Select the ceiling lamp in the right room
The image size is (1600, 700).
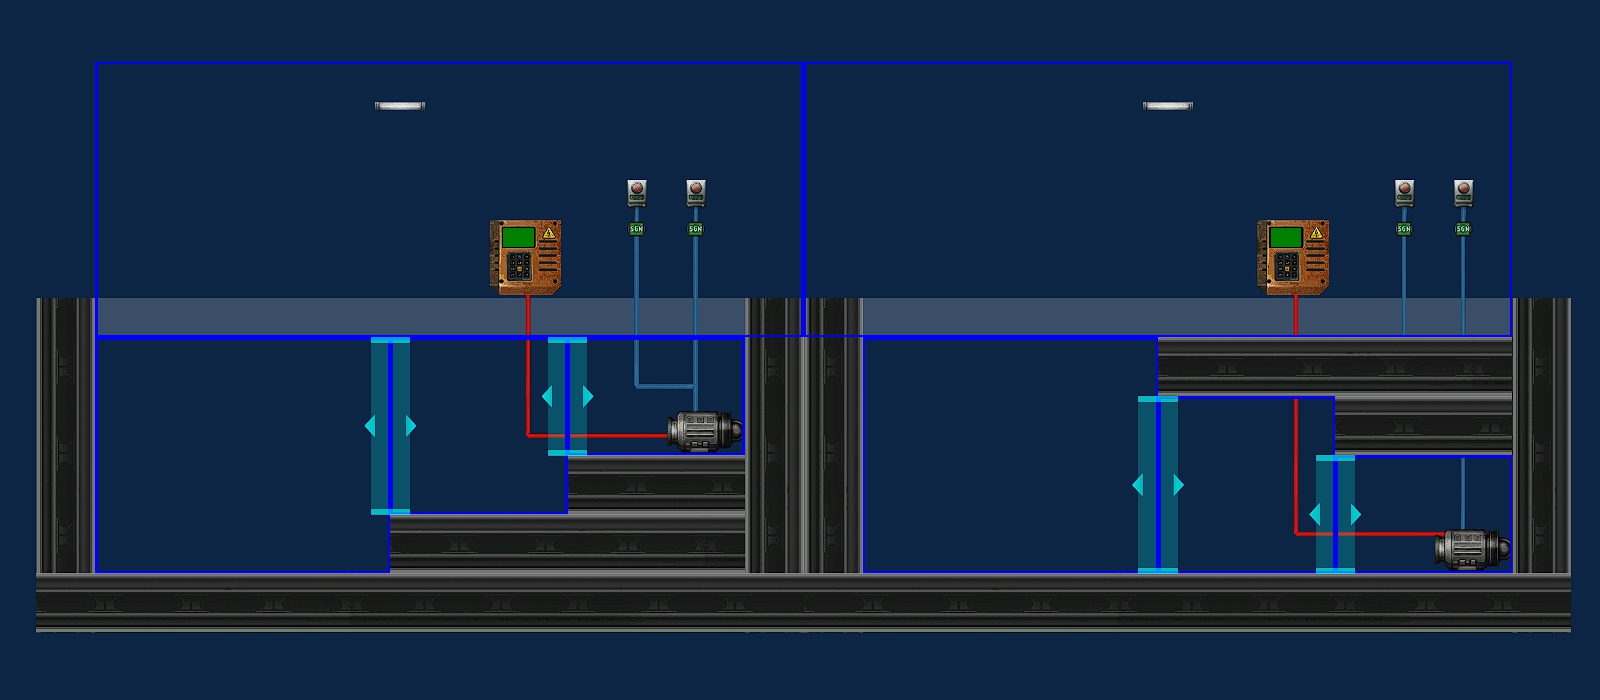1168,106
